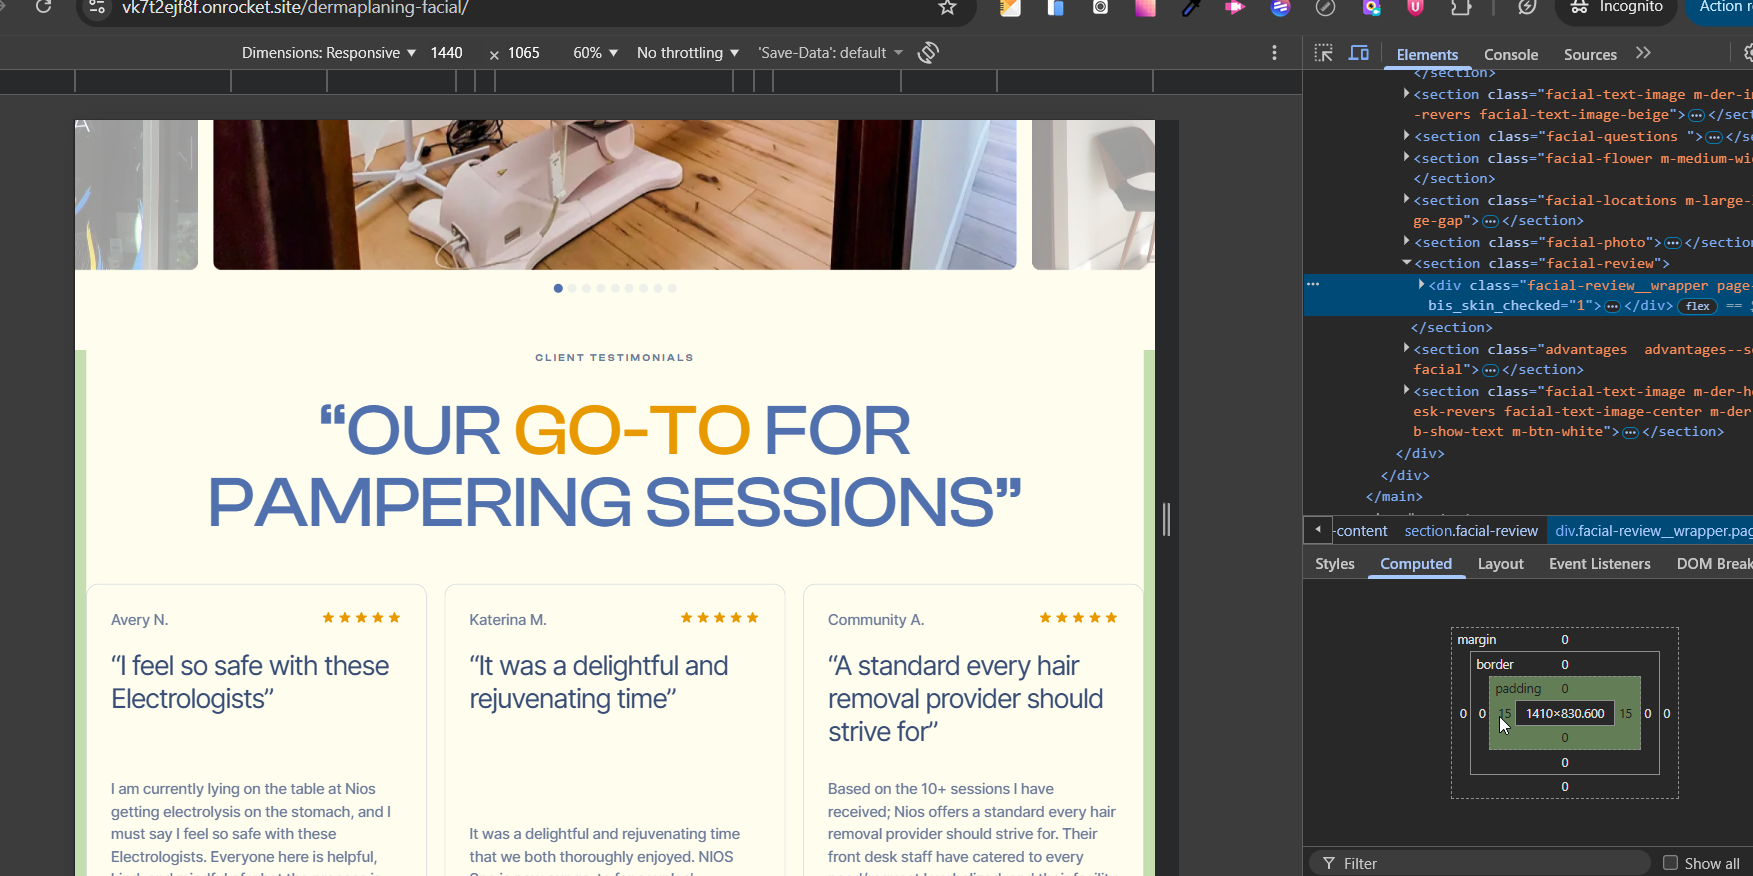1753x876 pixels.
Task: Open the Dimensions: Responsive dropdown
Action: tap(328, 53)
